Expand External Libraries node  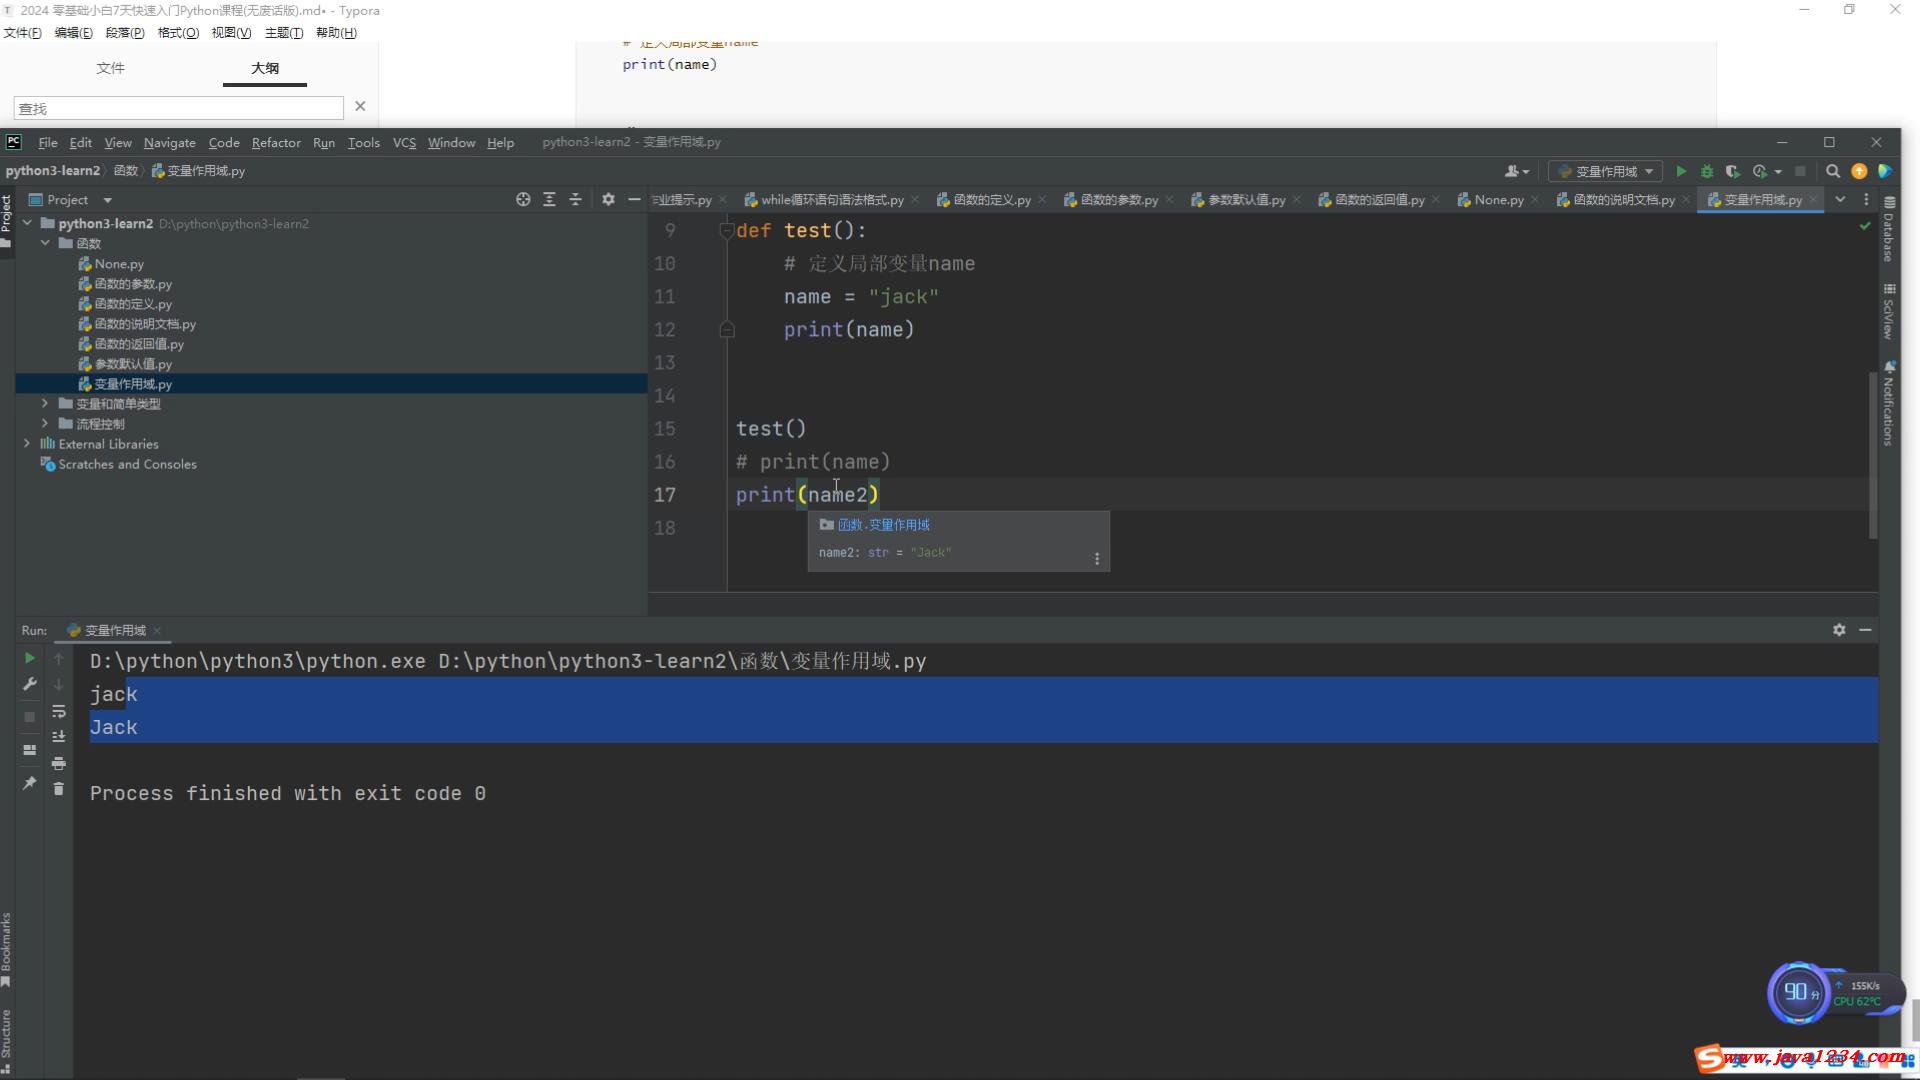[x=27, y=444]
